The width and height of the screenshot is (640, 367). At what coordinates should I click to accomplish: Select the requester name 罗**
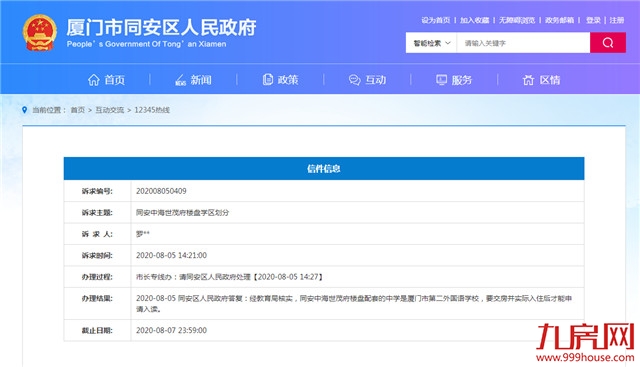(x=143, y=234)
